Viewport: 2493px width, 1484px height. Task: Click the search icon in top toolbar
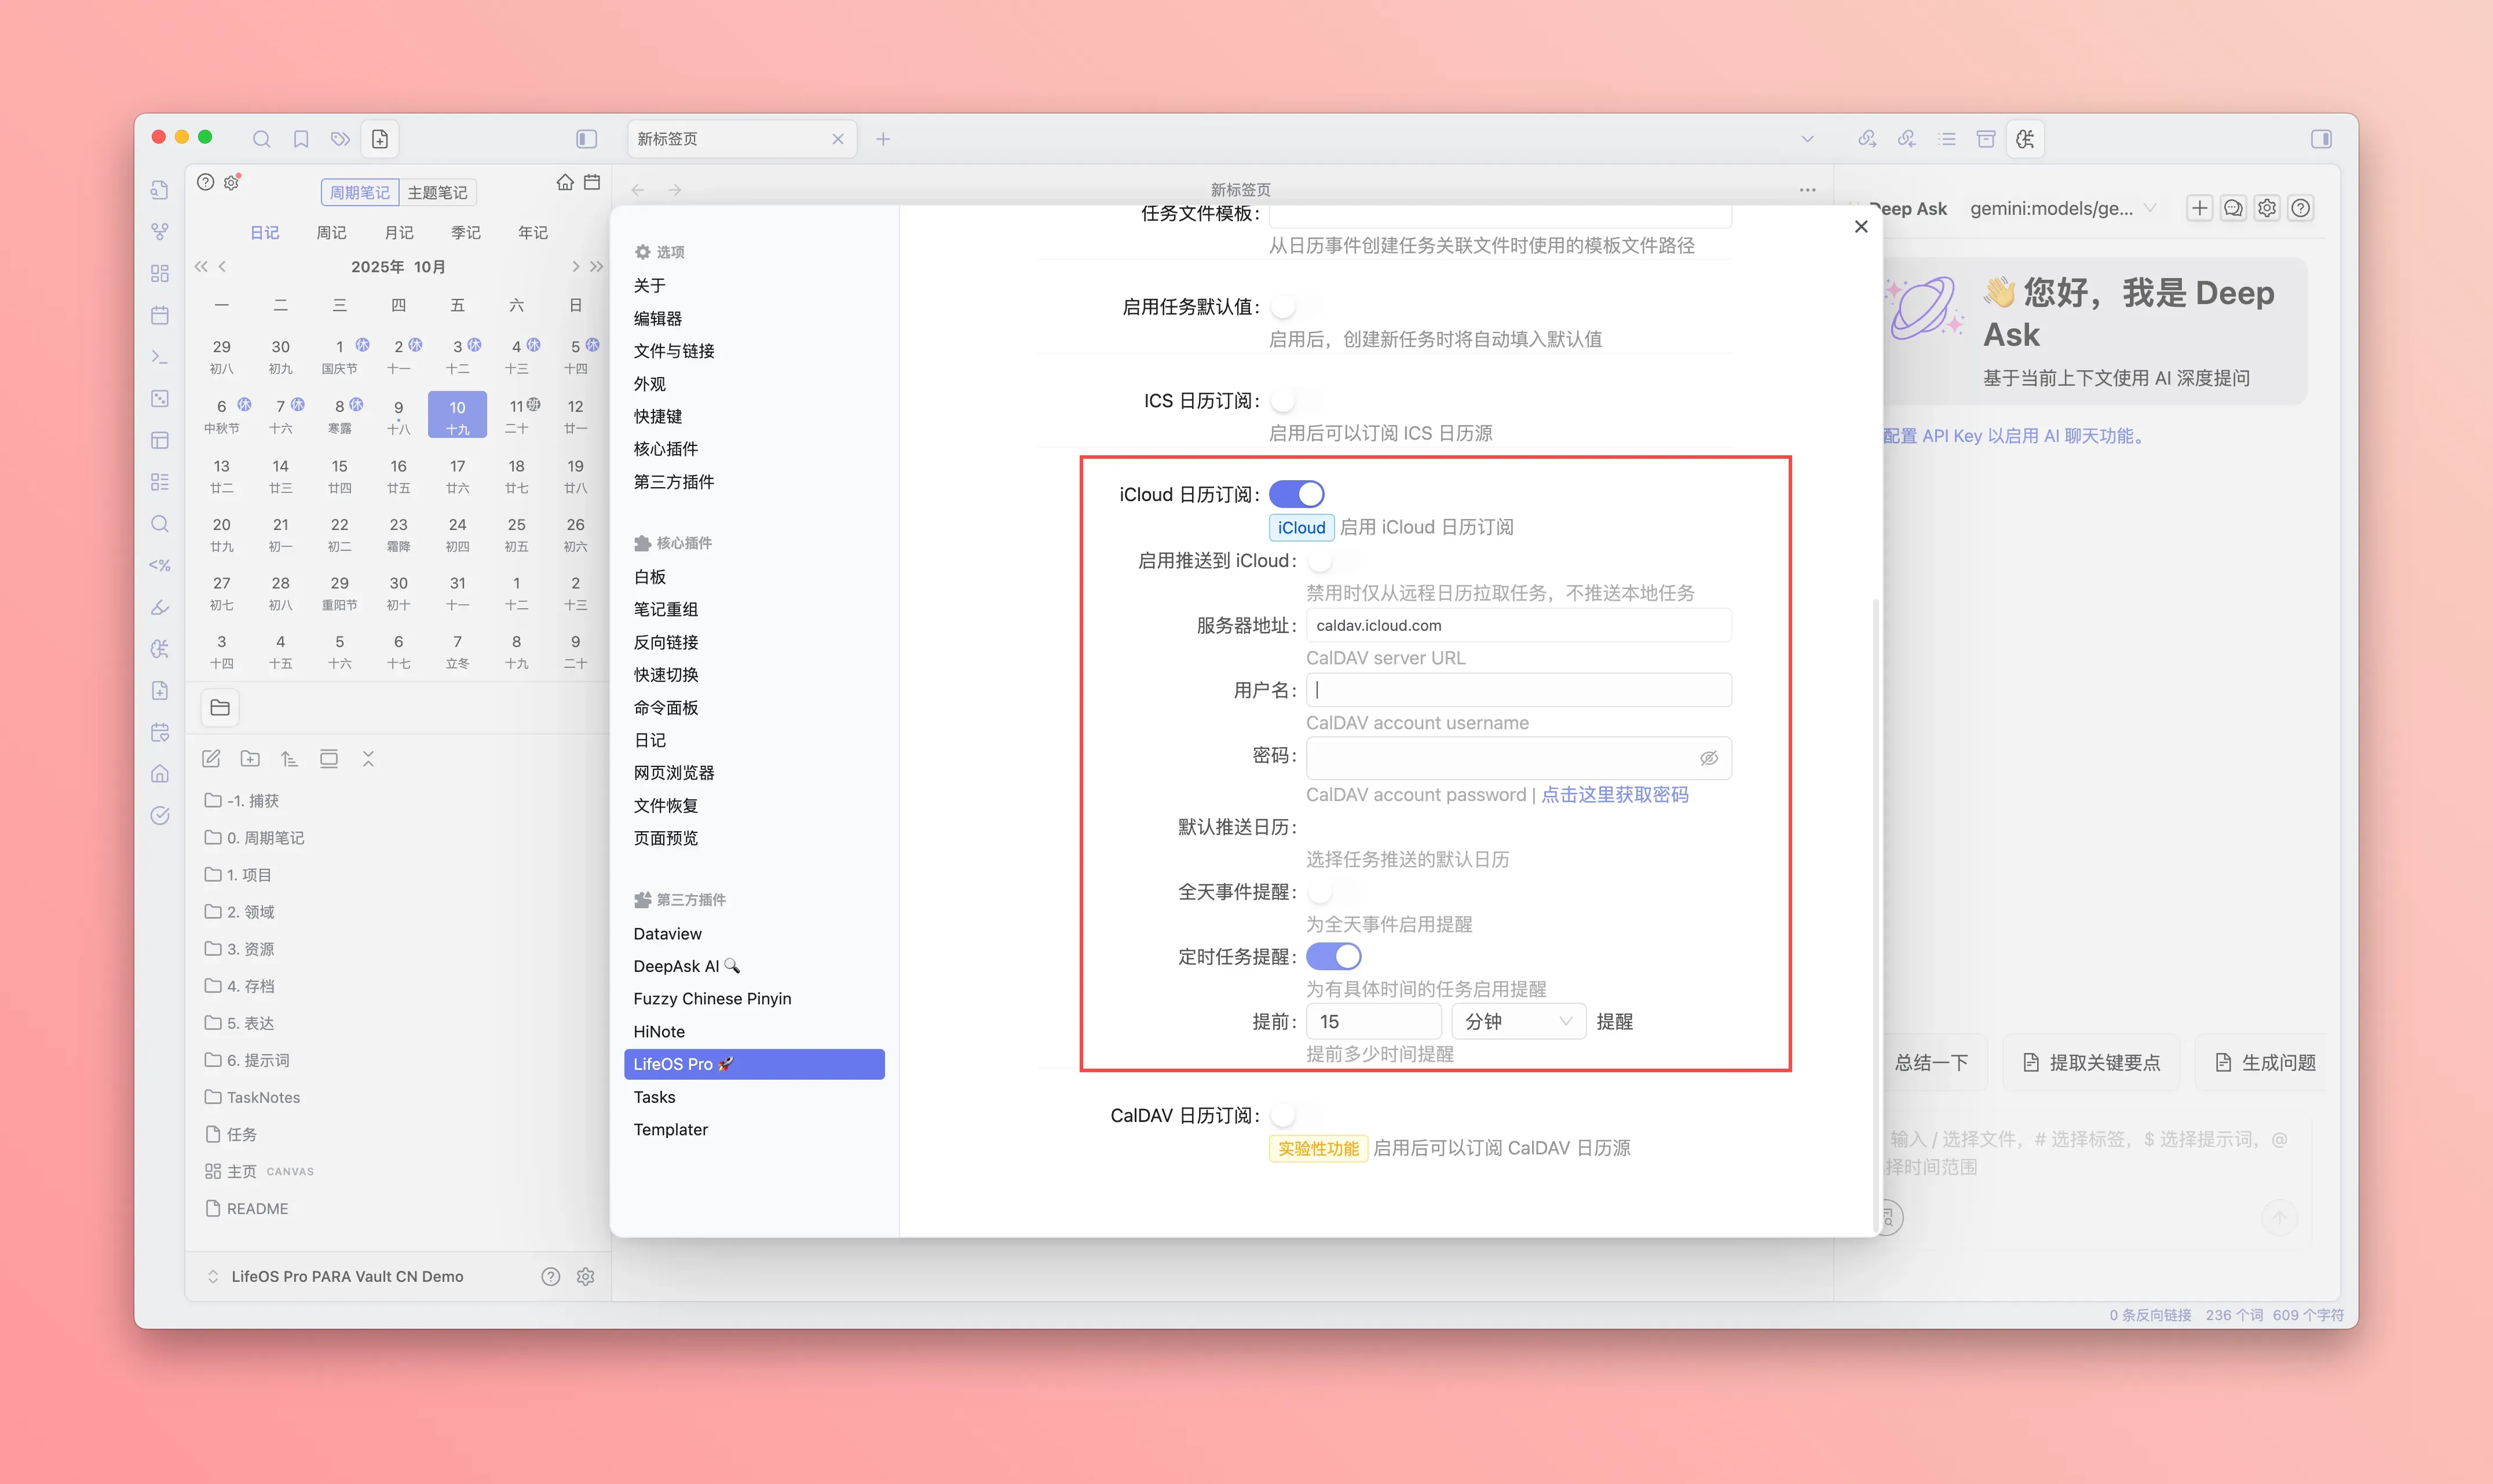(x=261, y=139)
